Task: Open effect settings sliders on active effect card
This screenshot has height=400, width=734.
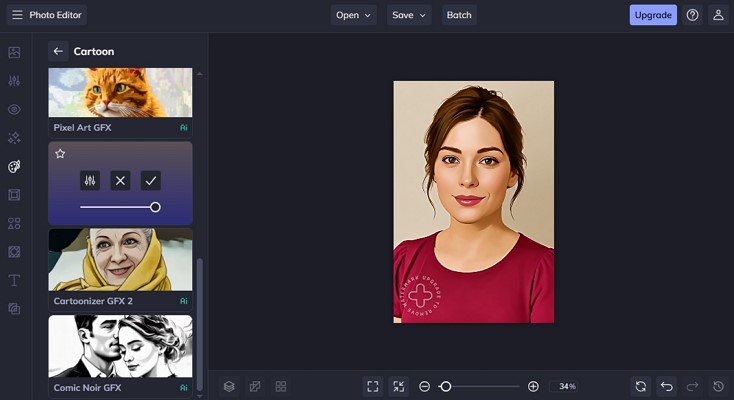Action: click(x=90, y=180)
